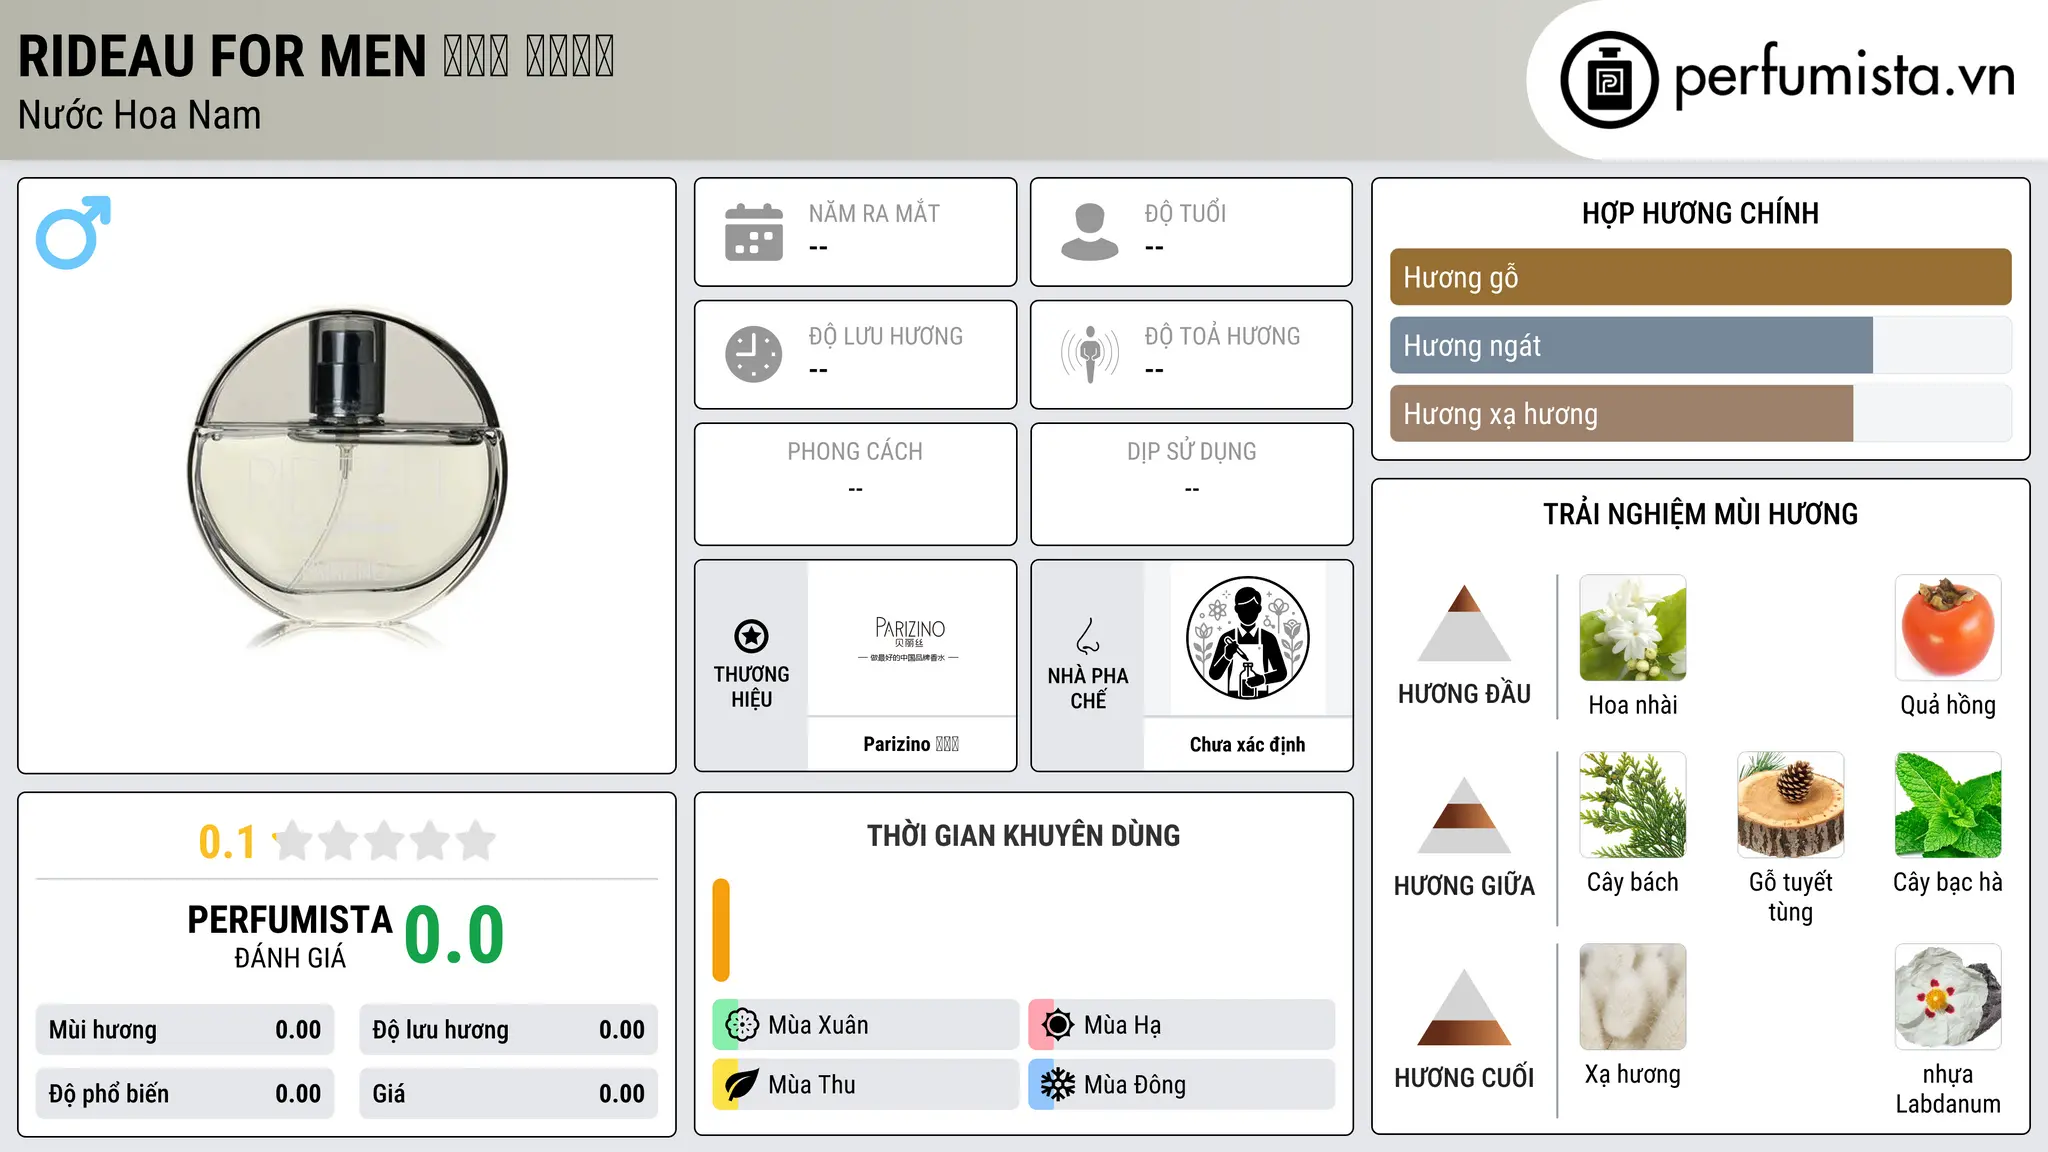2048x1152 pixels.
Task: Open the Gỗ tuyết tùng note image
Action: tap(1790, 805)
